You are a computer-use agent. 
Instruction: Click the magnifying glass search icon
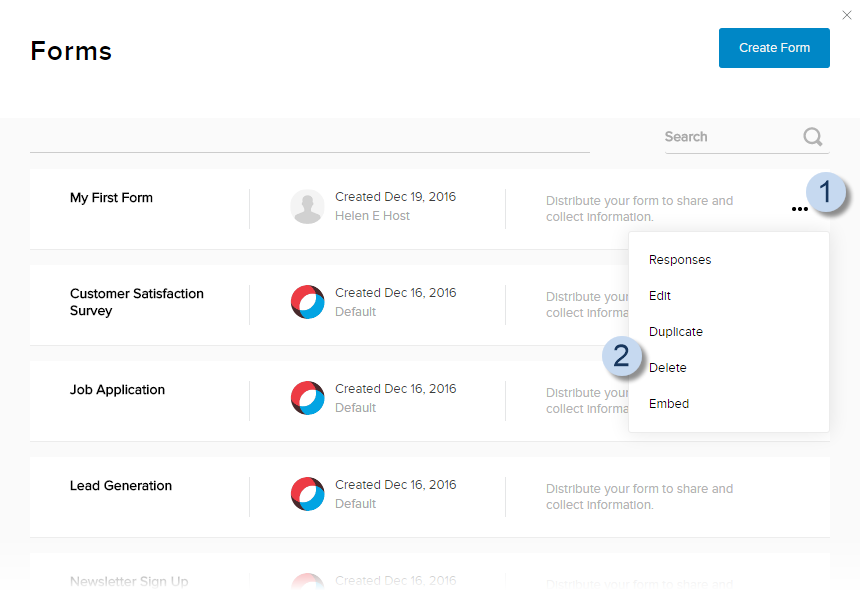coord(813,137)
